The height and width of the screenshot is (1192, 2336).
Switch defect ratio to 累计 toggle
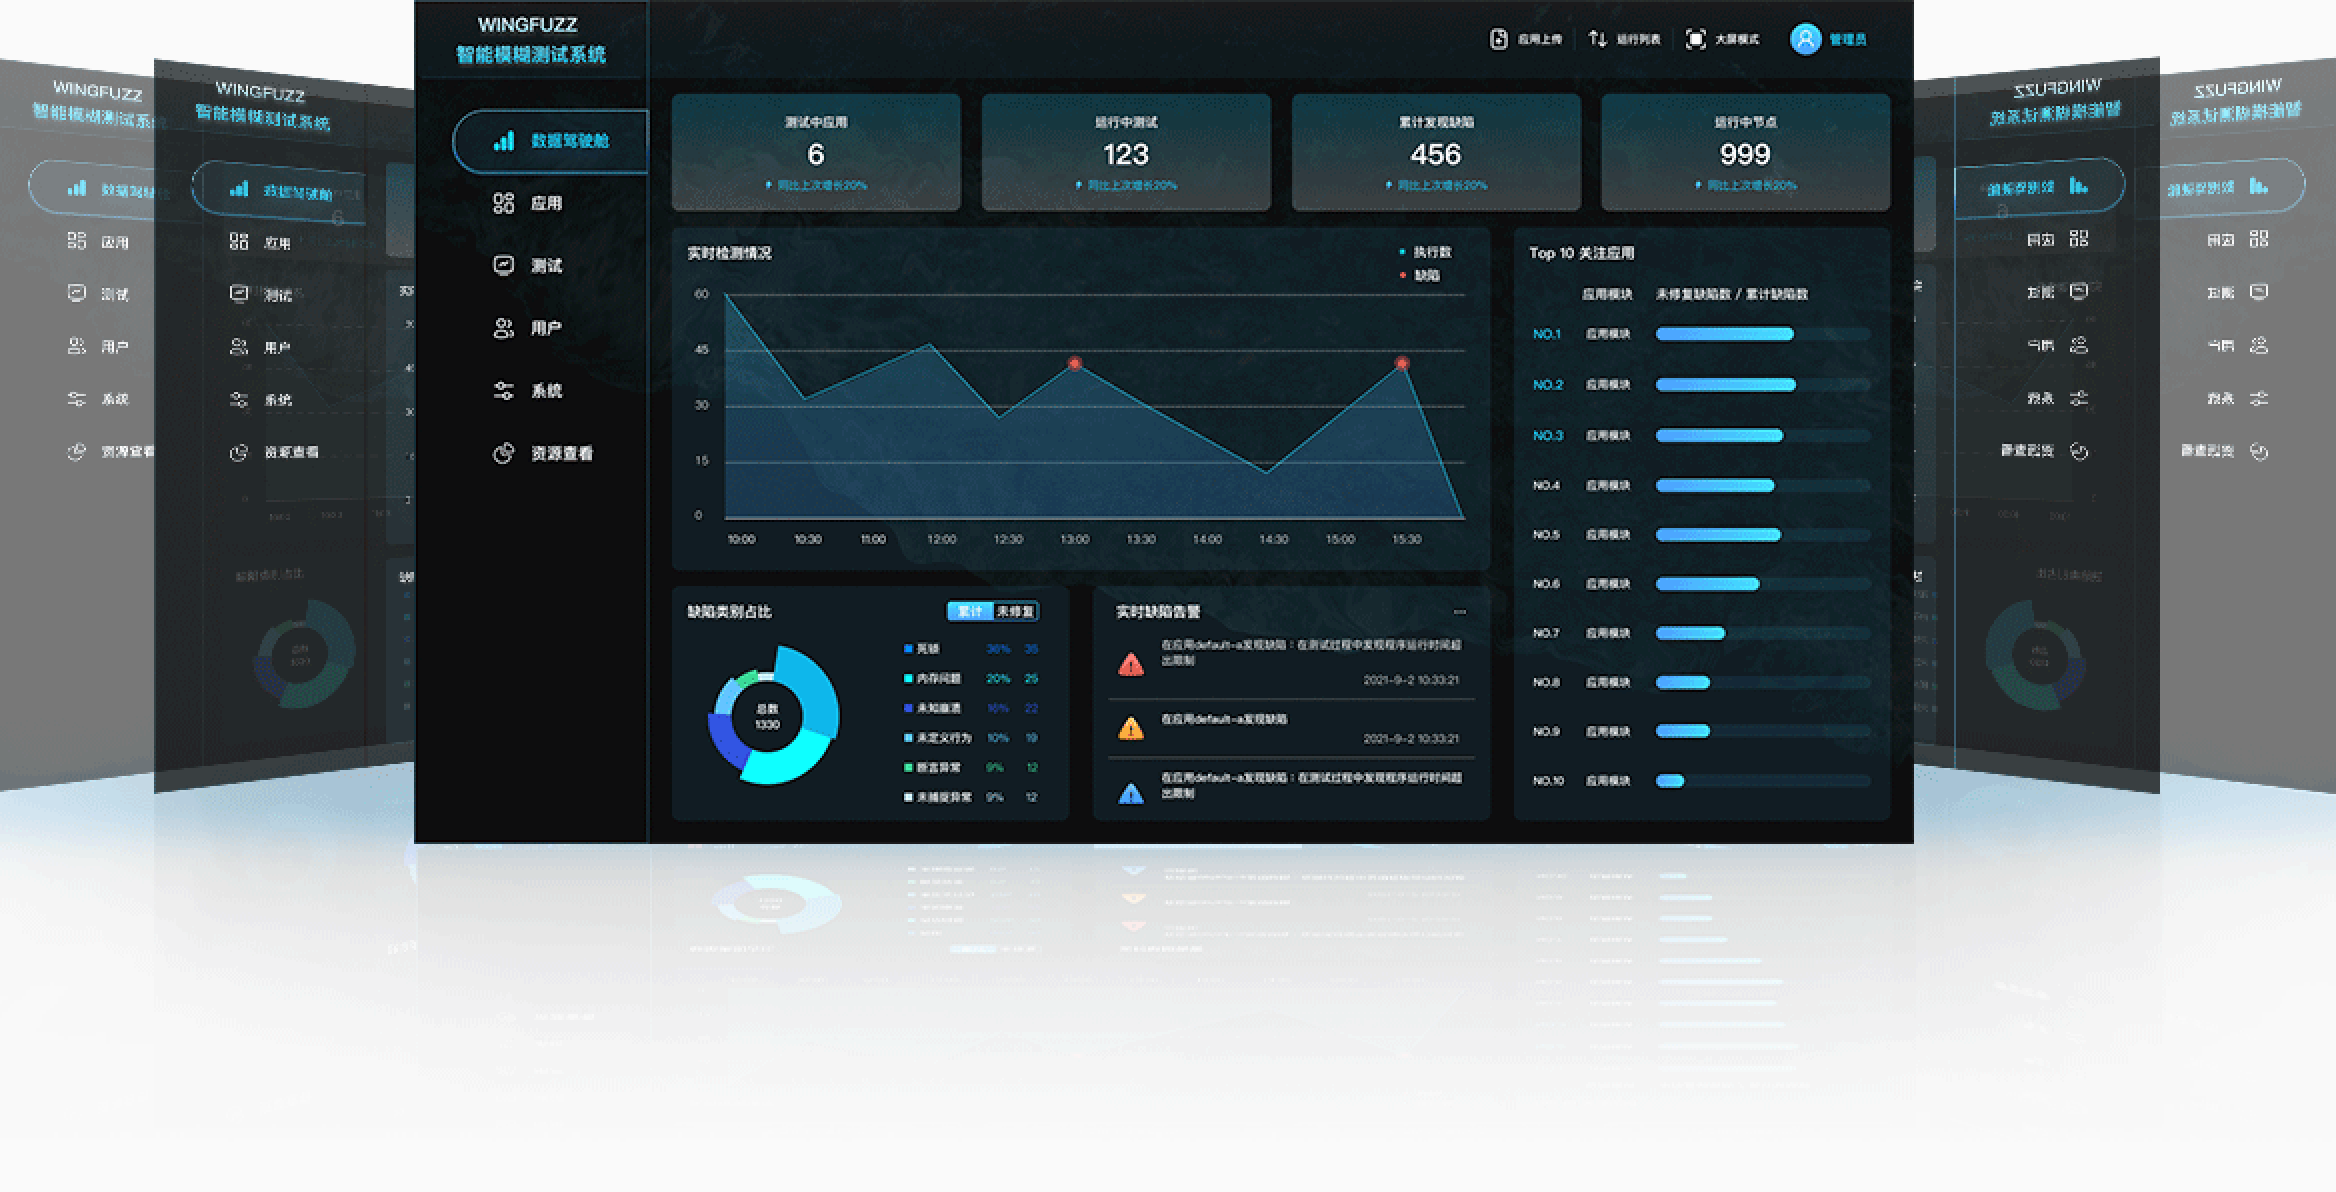pyautogui.click(x=970, y=611)
